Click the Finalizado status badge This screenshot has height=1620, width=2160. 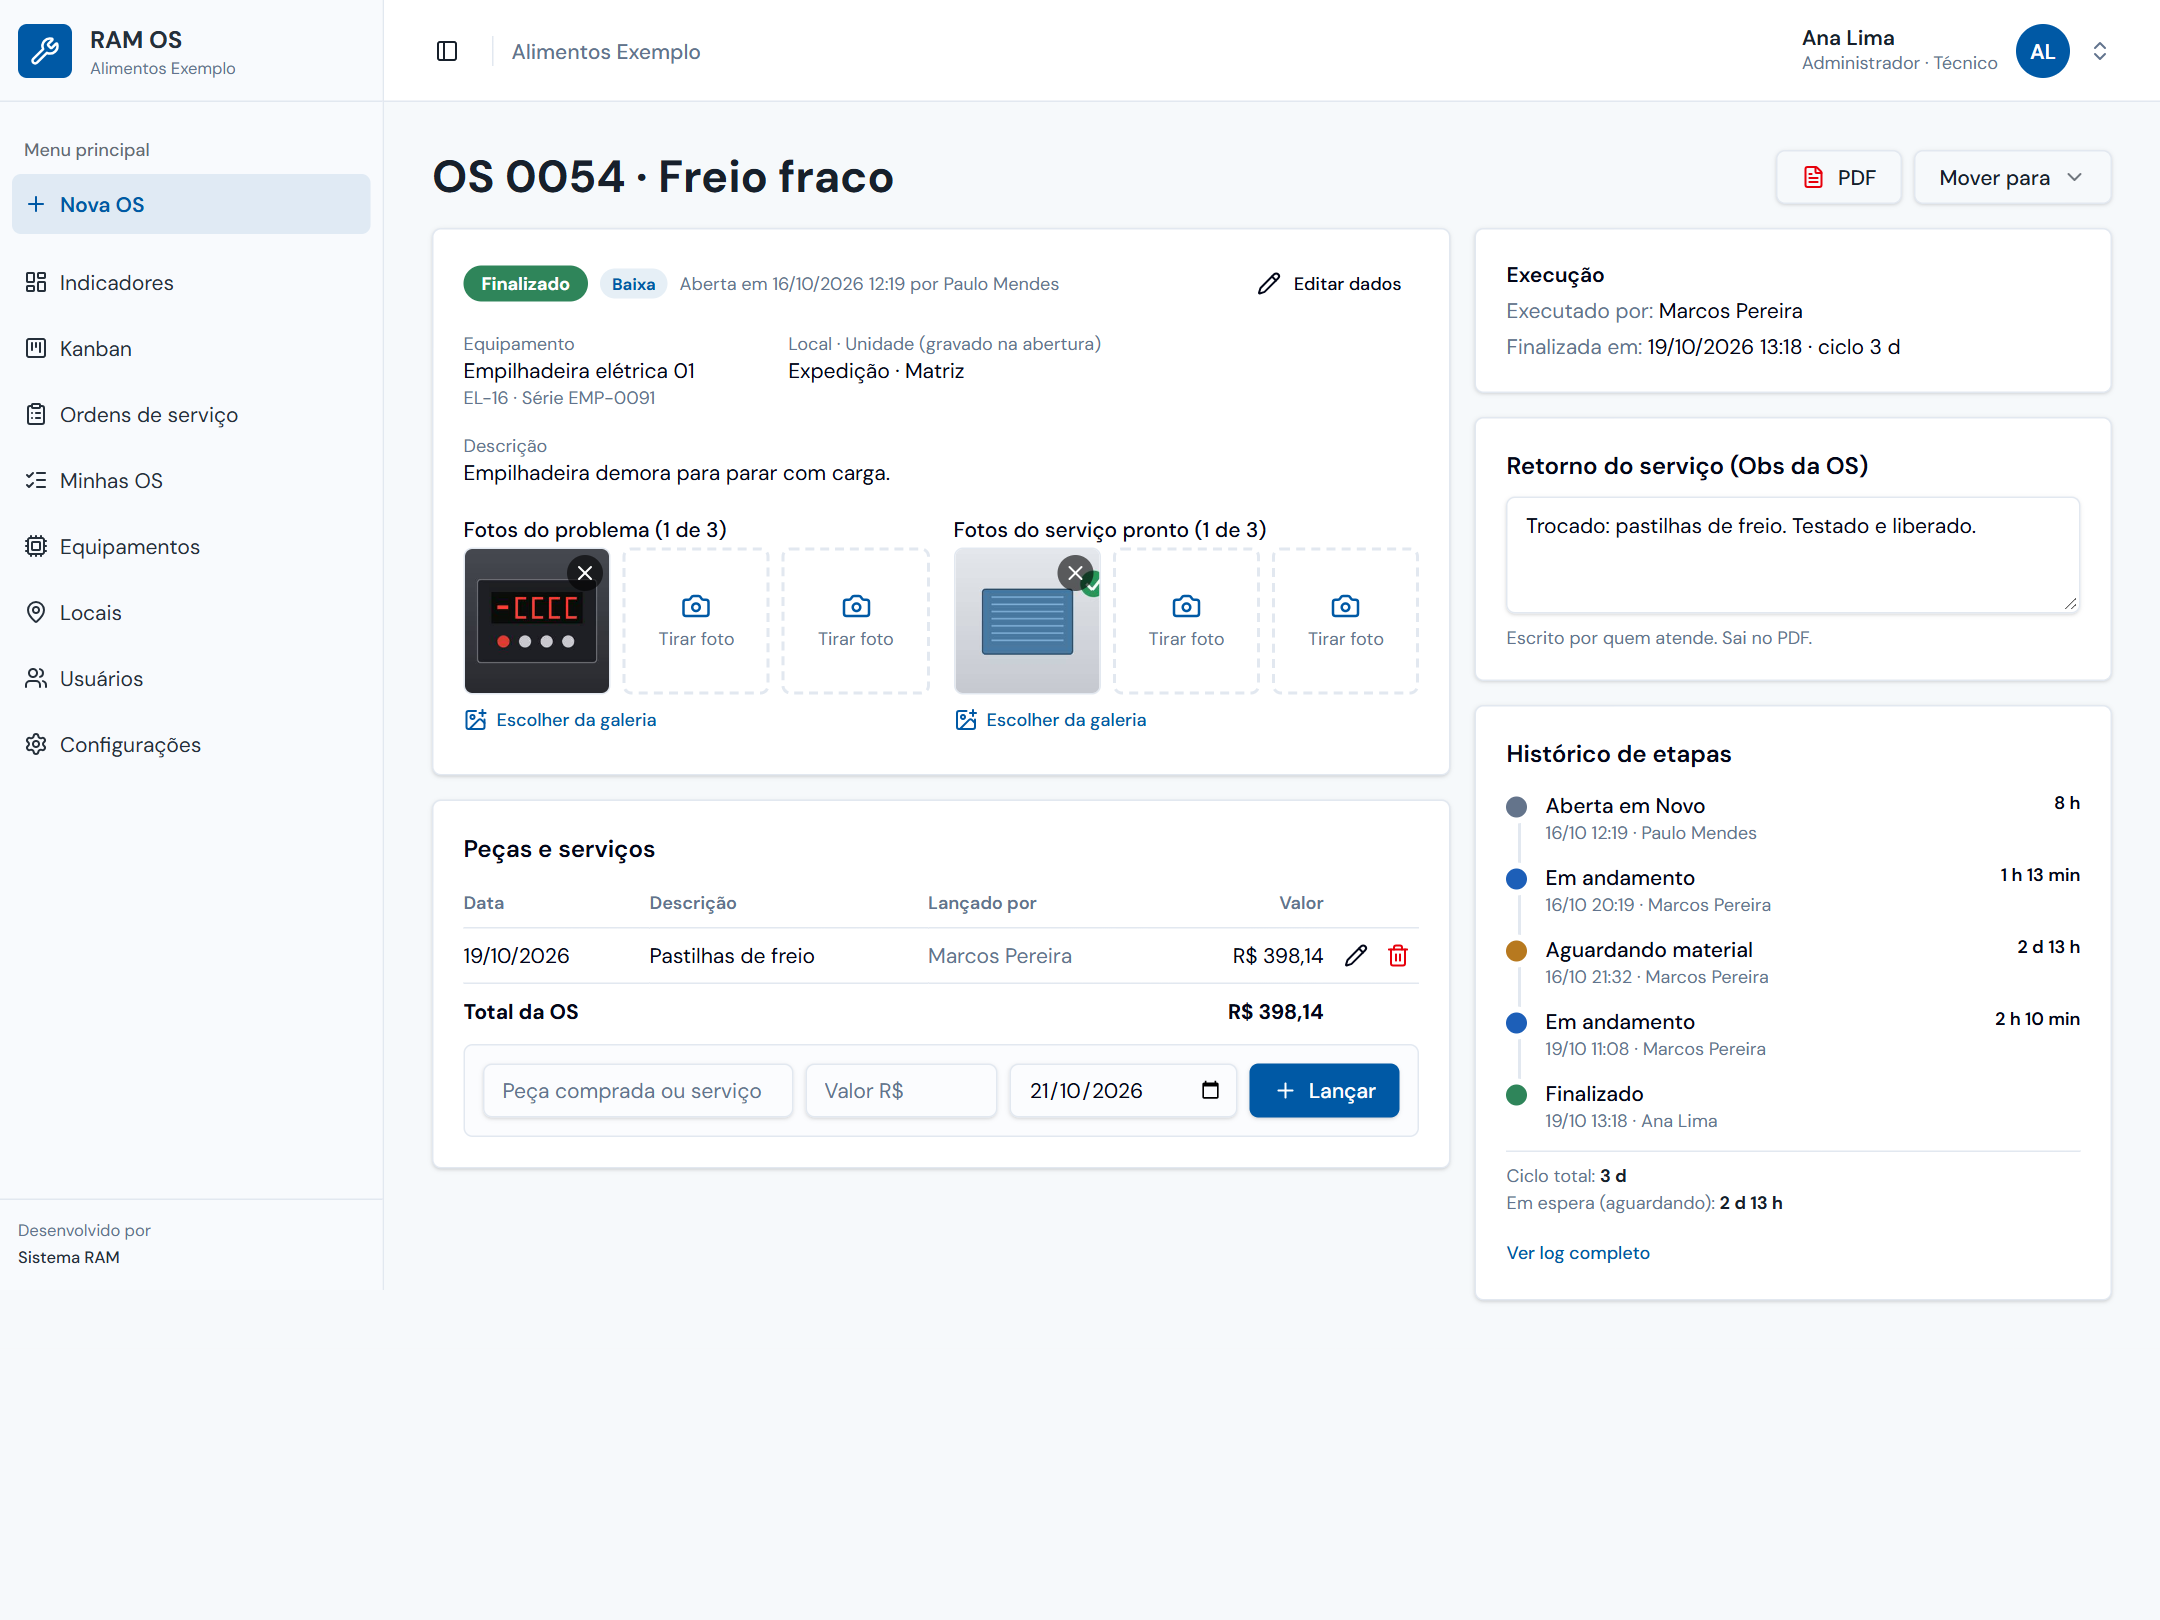coord(525,284)
